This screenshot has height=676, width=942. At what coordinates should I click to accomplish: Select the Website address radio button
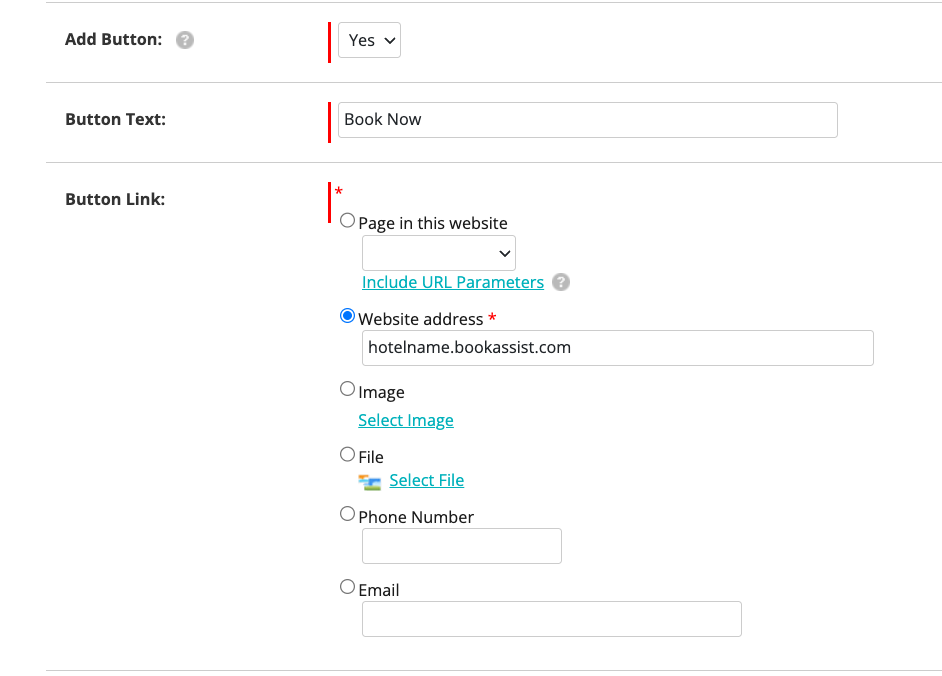tap(347, 316)
